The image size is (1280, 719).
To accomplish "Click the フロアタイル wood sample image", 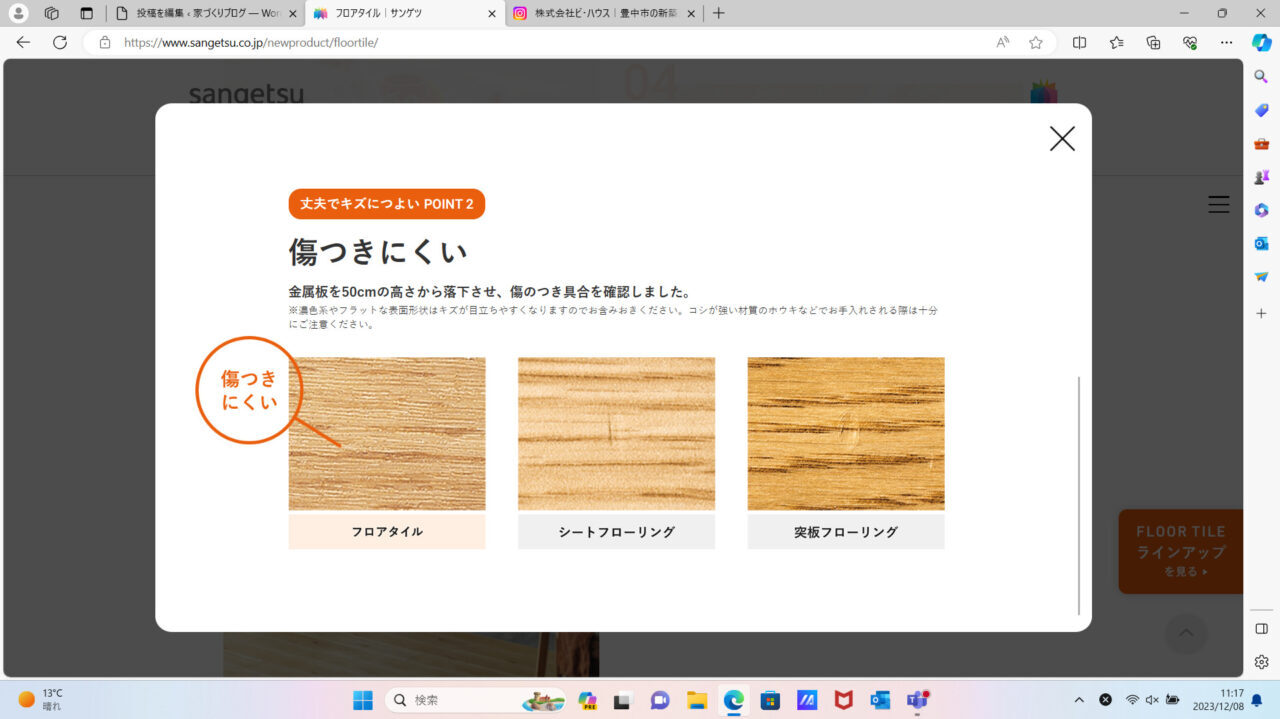I will [387, 434].
